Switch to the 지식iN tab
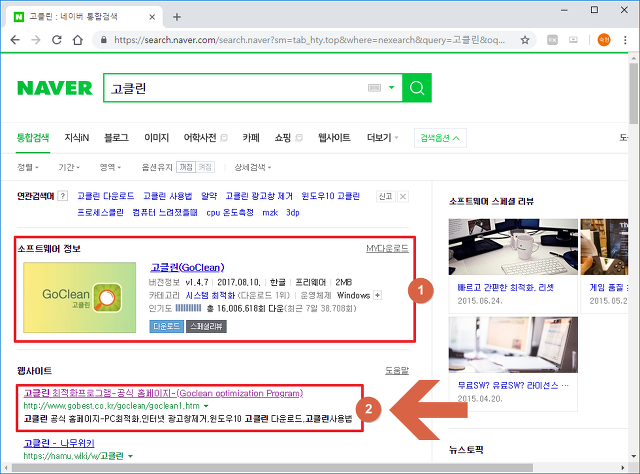Image resolution: width=640 pixels, height=474 pixels. click(76, 138)
